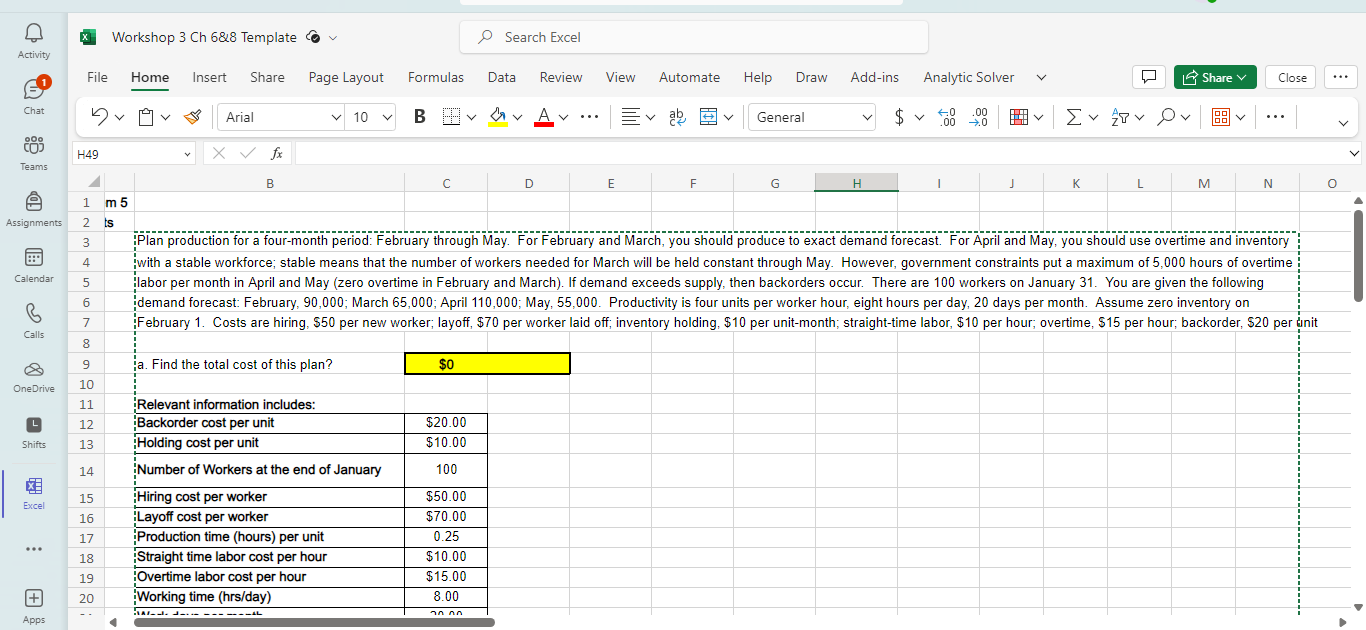
Task: Expand fill color dropdown arrow
Action: click(x=517, y=118)
